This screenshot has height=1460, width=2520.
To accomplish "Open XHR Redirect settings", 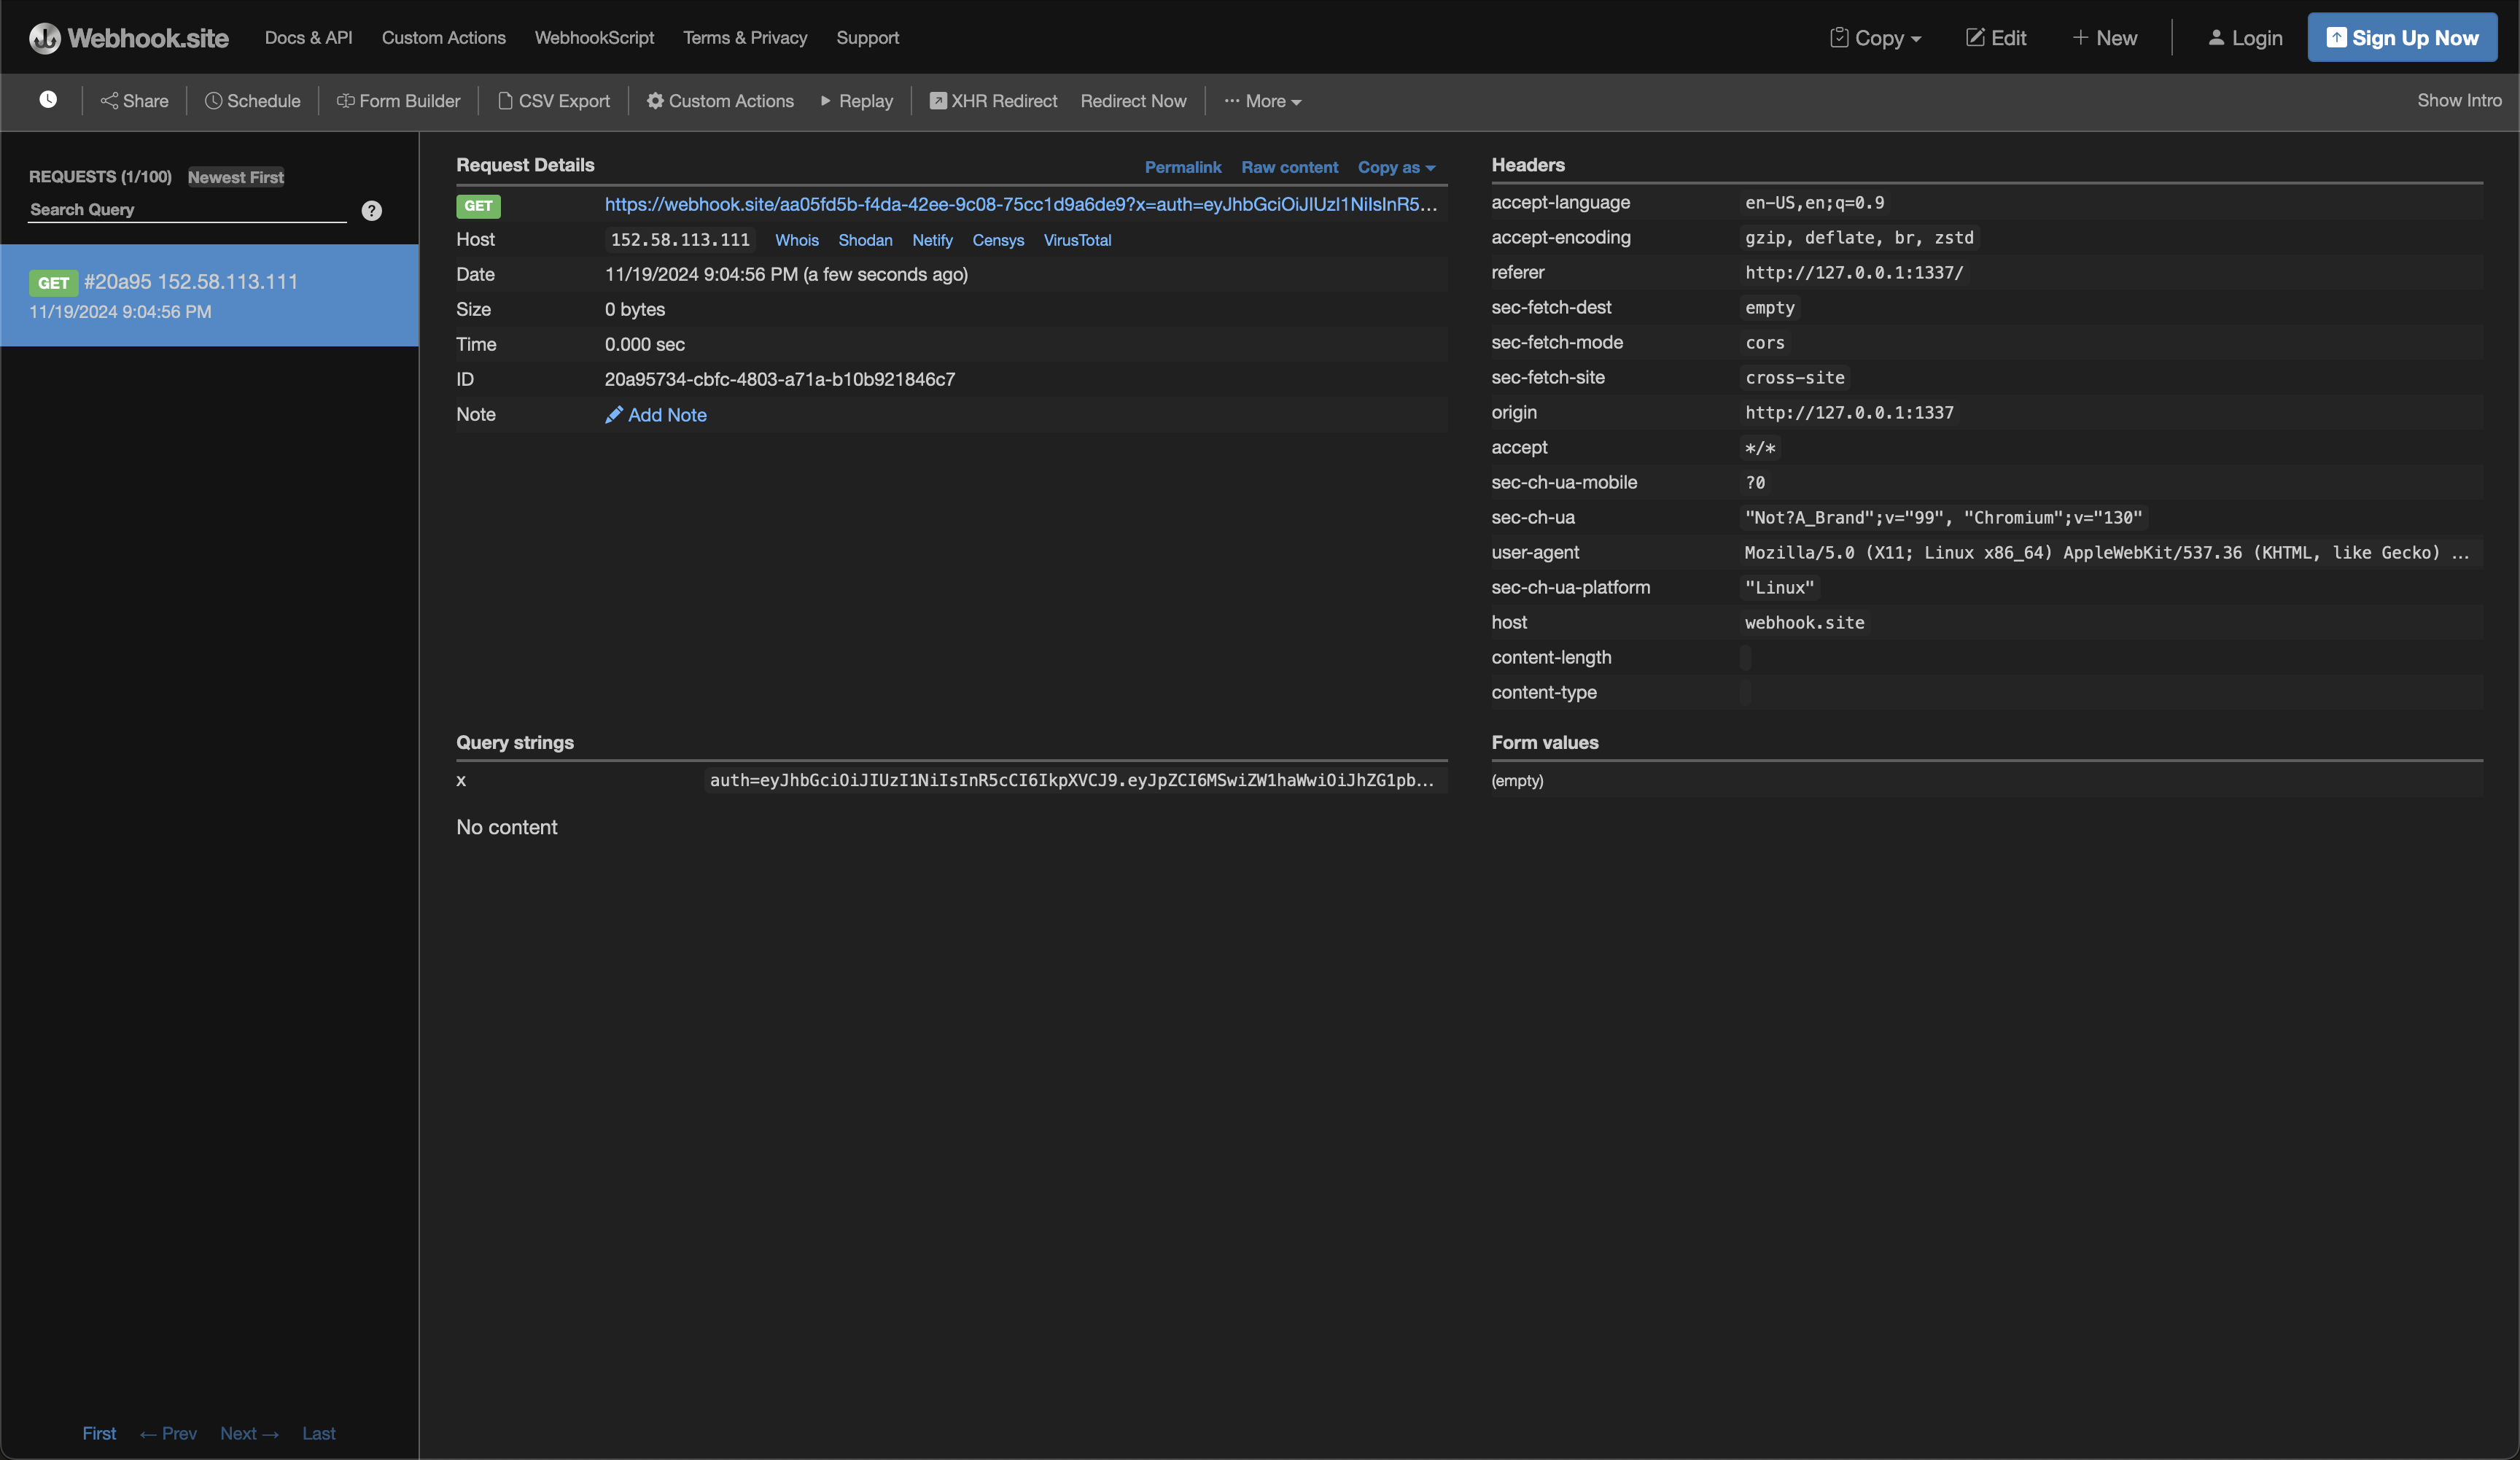I will [x=993, y=100].
